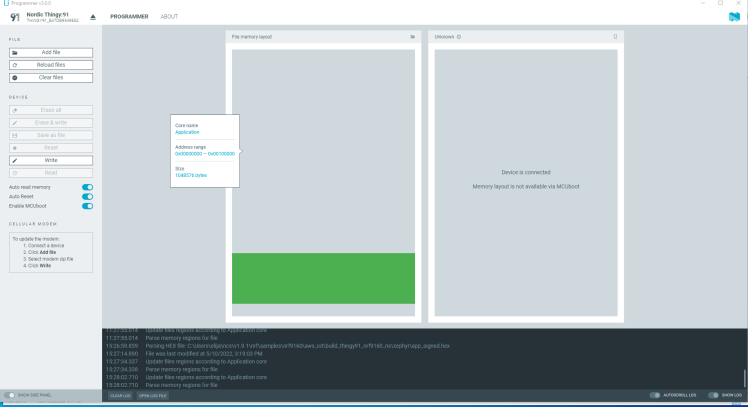Viewport: 748px width, 407px height.
Task: Open the About tab
Action: (x=169, y=17)
